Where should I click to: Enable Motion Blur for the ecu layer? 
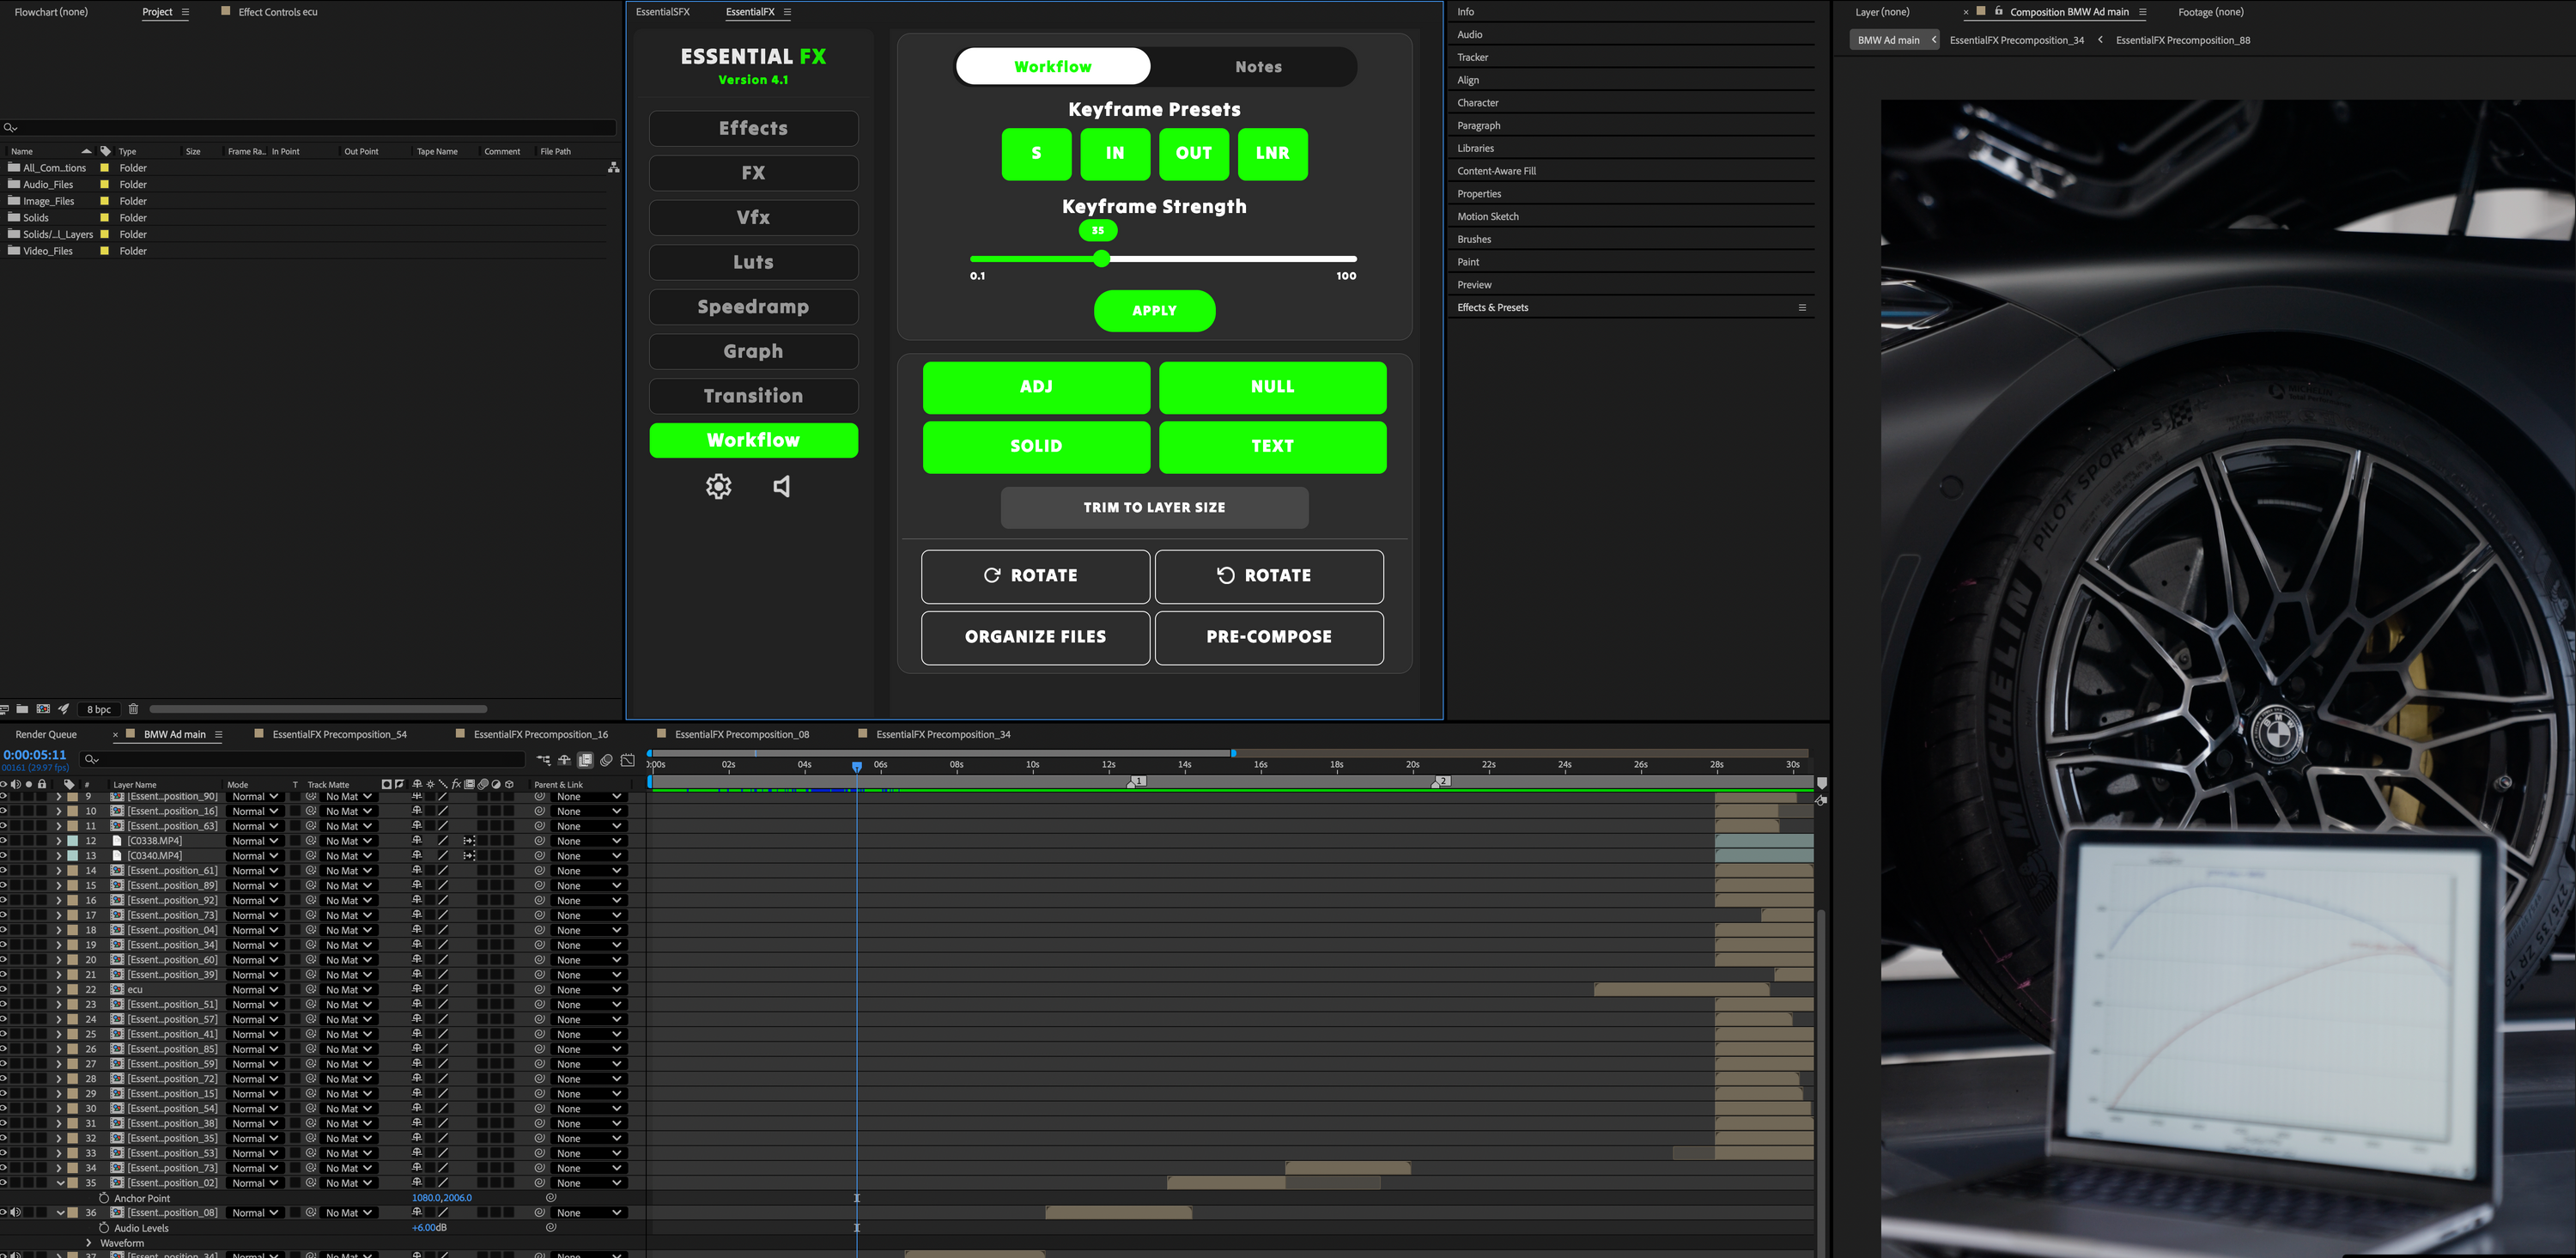click(x=483, y=989)
